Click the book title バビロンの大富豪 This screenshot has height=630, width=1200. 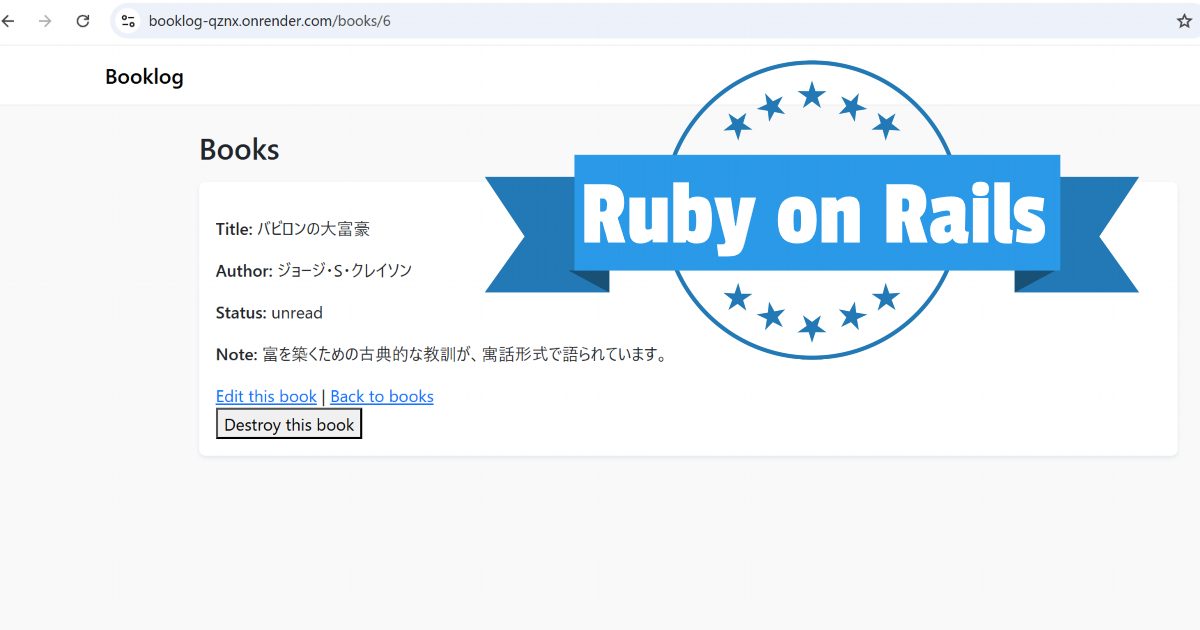(x=313, y=229)
